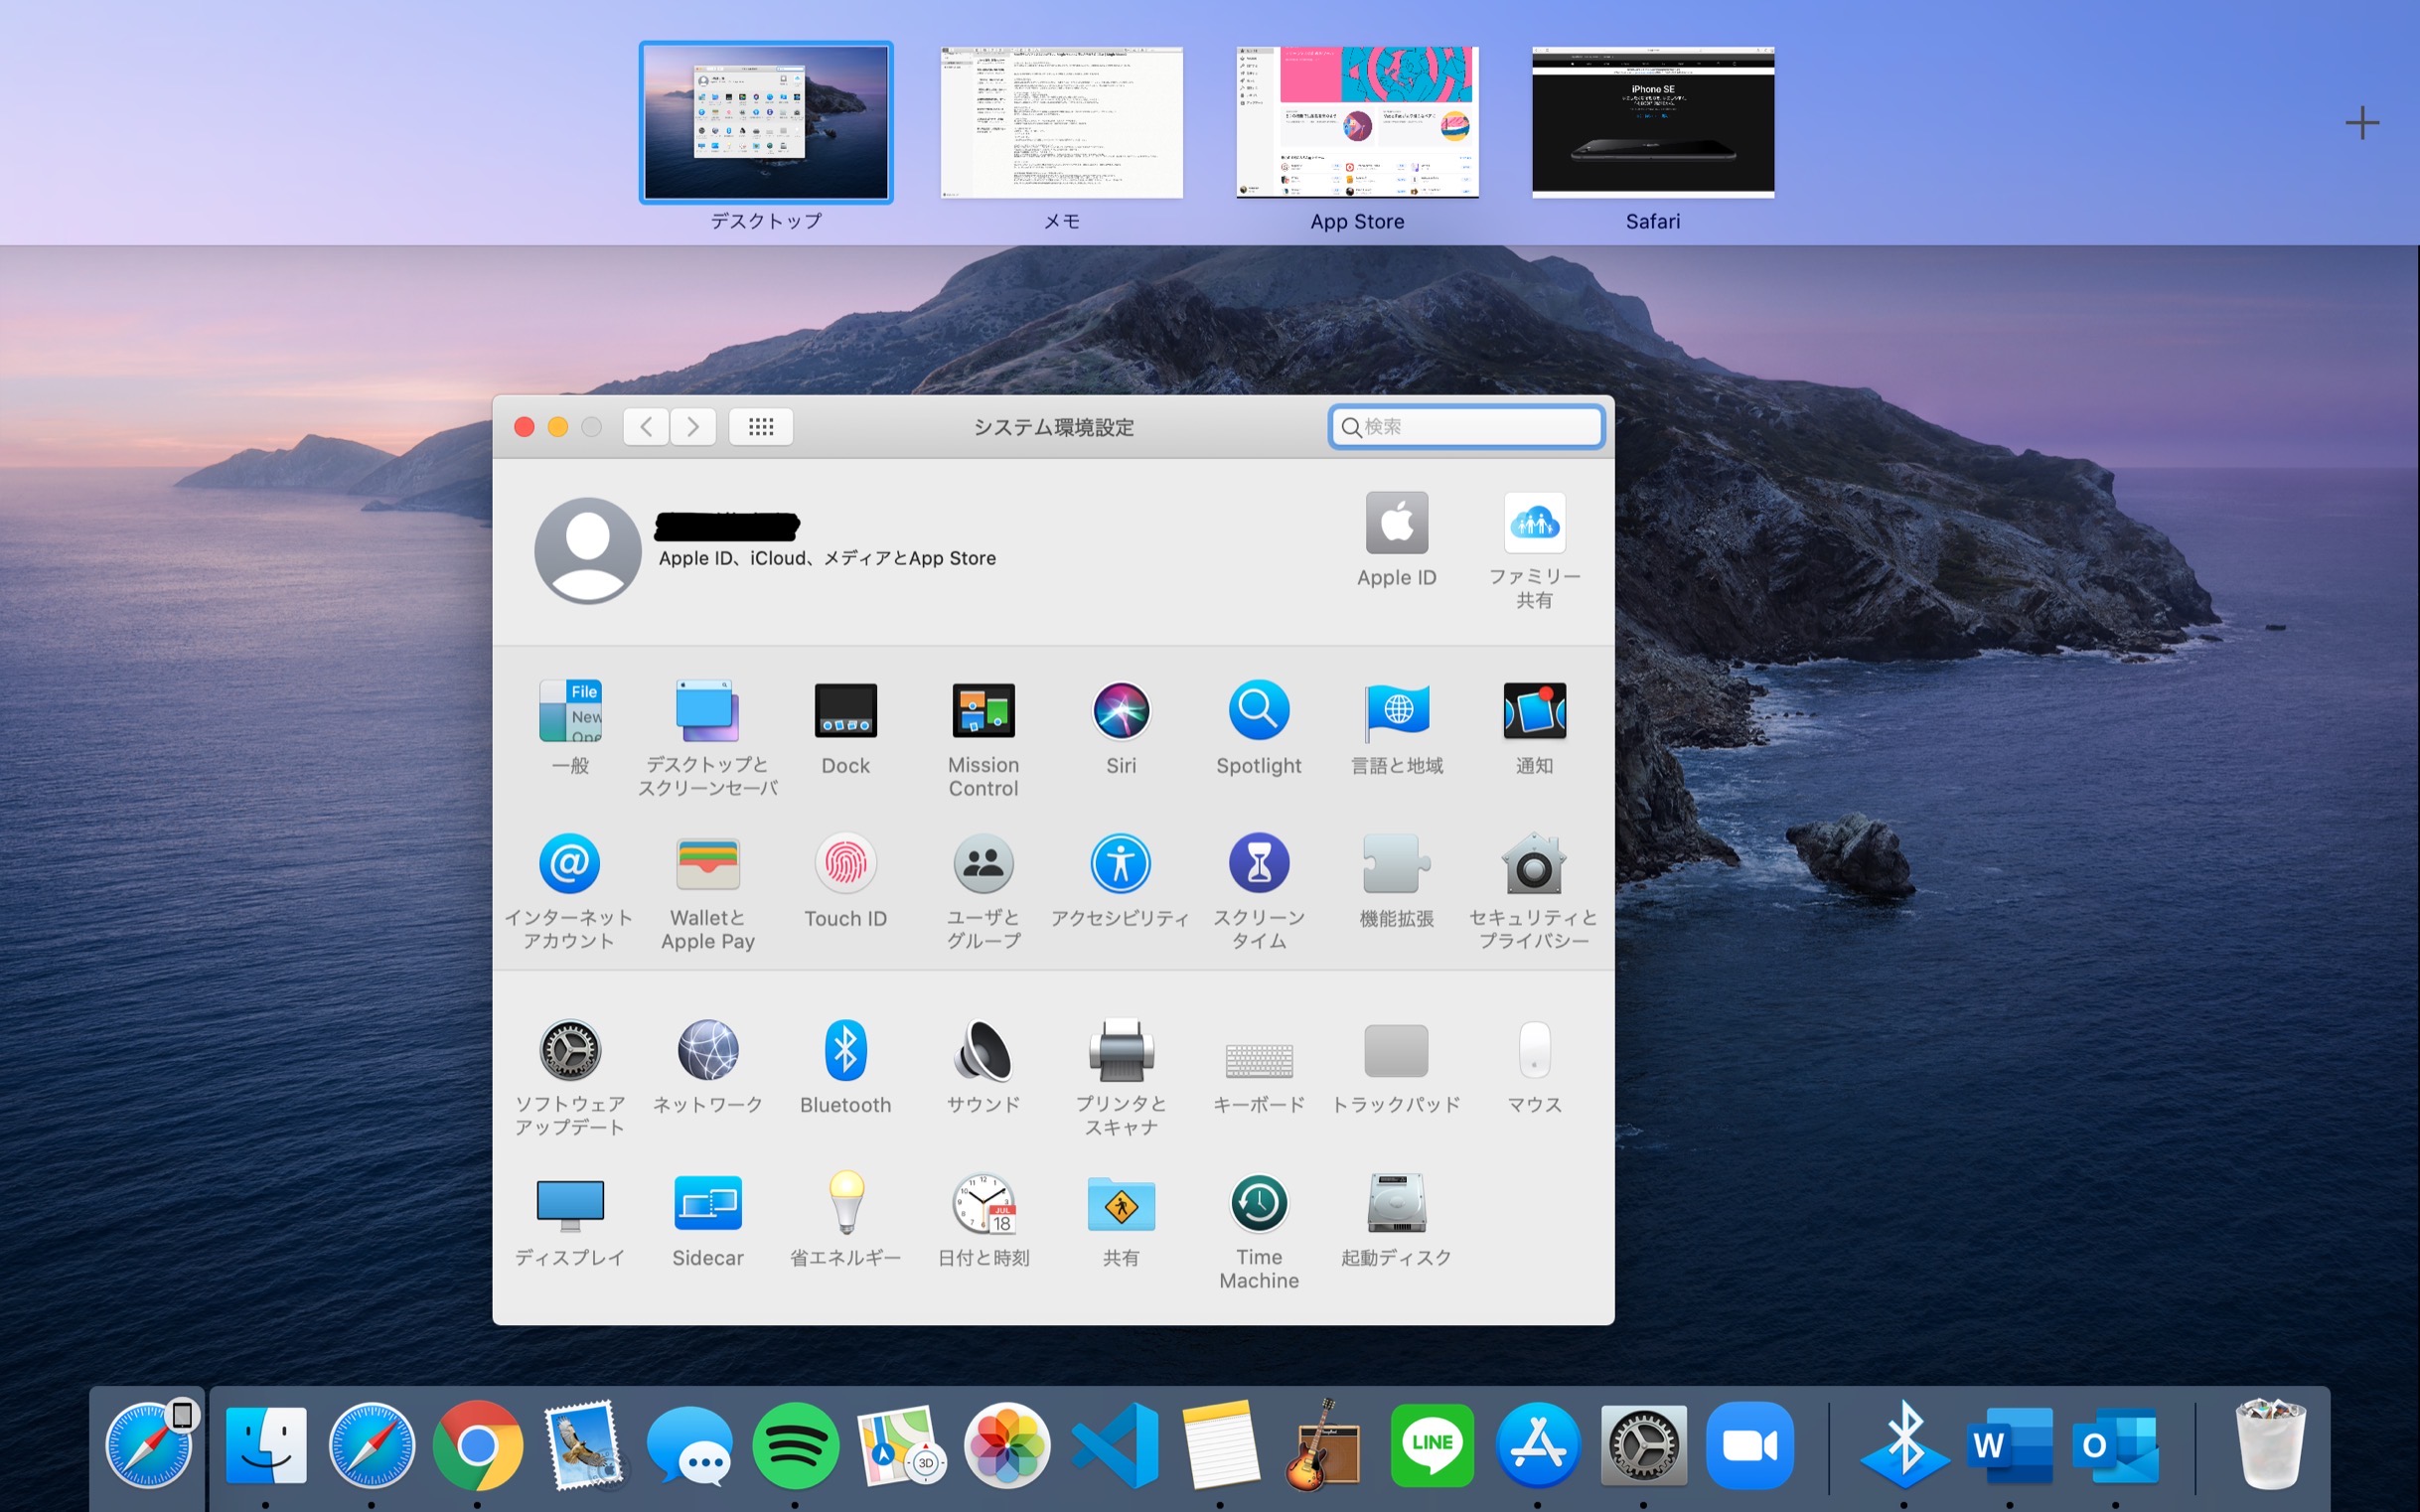Open 言語と地域 preferences
2420x1512 pixels.
1397,711
